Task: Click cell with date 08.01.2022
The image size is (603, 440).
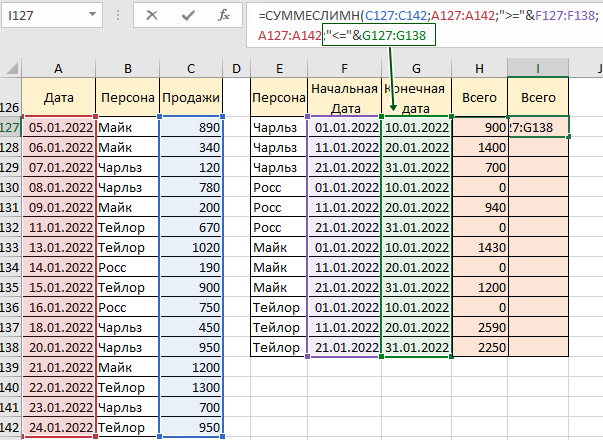Action: tap(58, 188)
